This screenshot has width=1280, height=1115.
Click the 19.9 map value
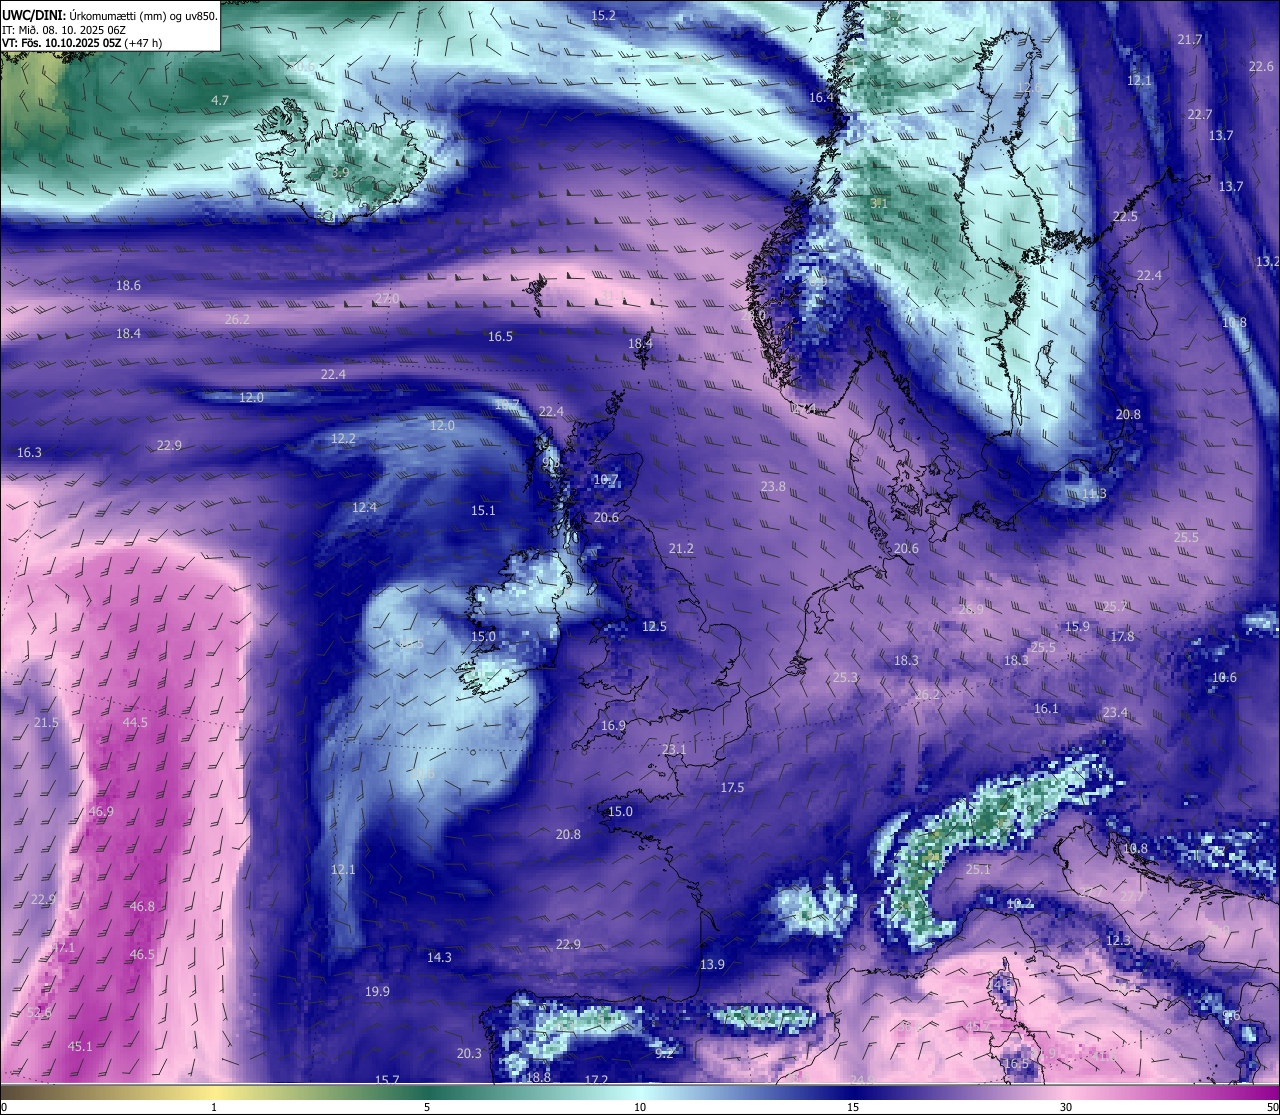click(x=377, y=991)
